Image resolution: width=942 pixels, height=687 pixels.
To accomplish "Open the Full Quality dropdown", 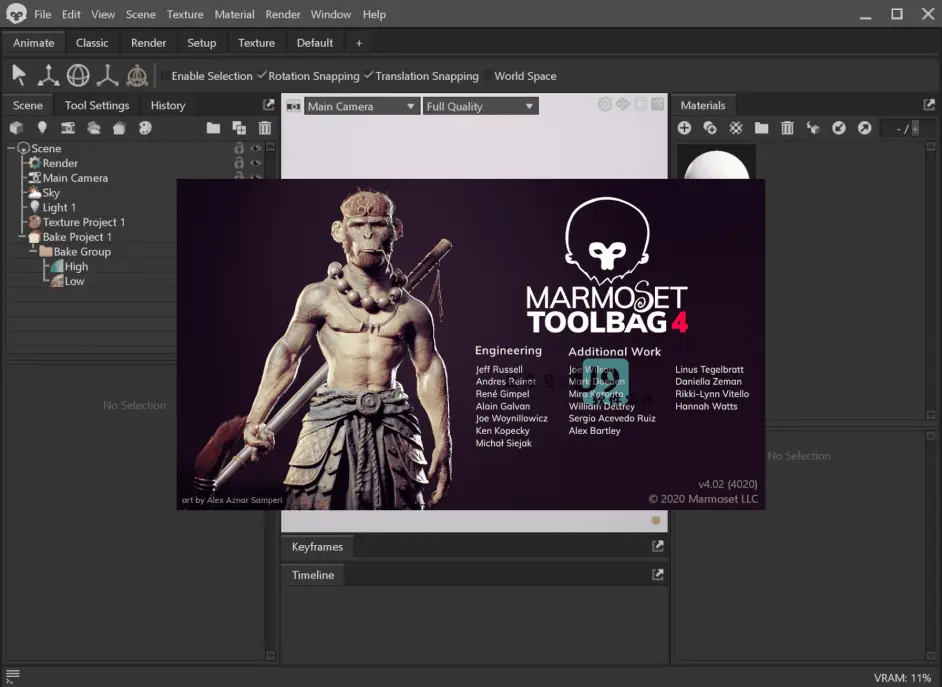I will [x=480, y=106].
